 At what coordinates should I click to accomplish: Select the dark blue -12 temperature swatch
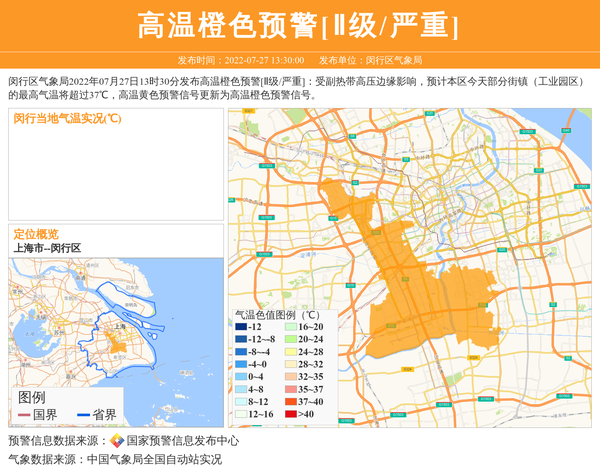tap(240, 327)
